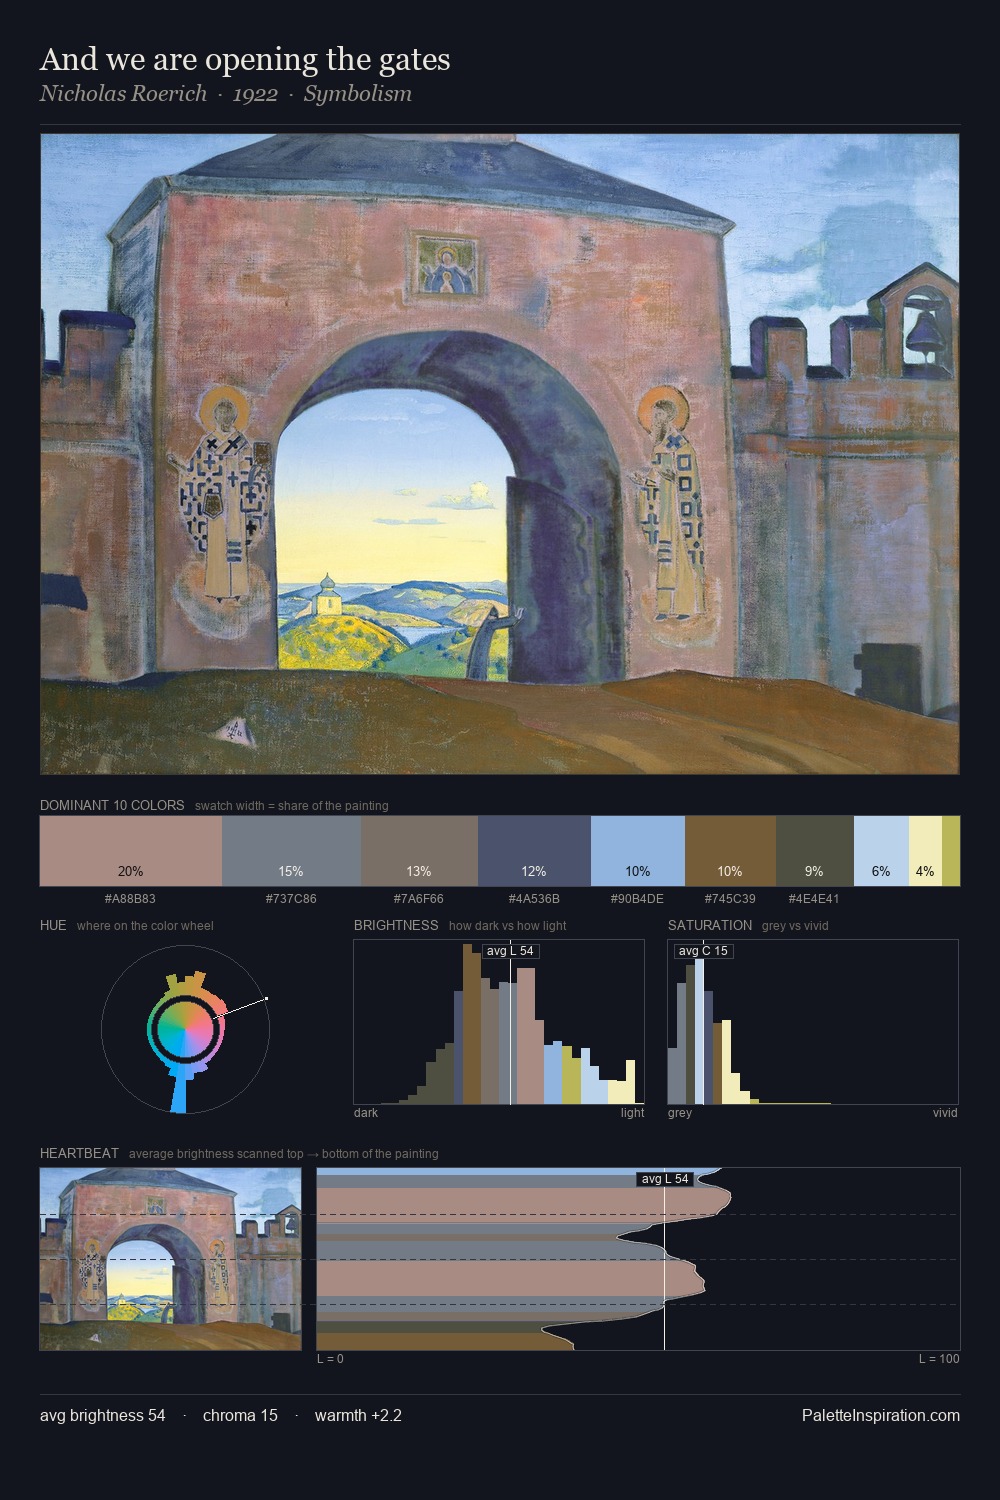Viewport: 1000px width, 1500px height.
Task: Click the hex code #A88B83
Action: coord(130,899)
